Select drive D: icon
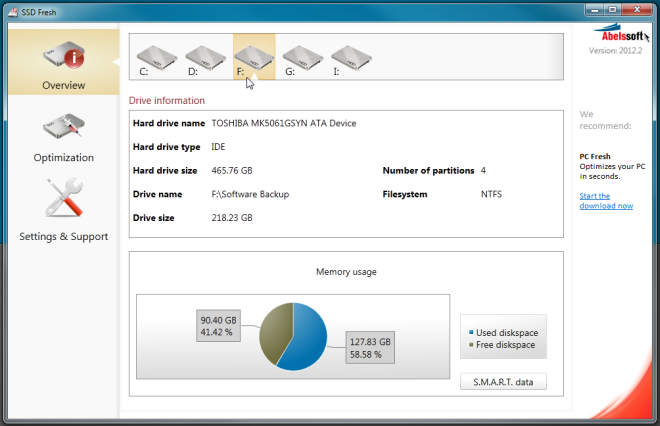This screenshot has height=426, width=660. [205, 57]
